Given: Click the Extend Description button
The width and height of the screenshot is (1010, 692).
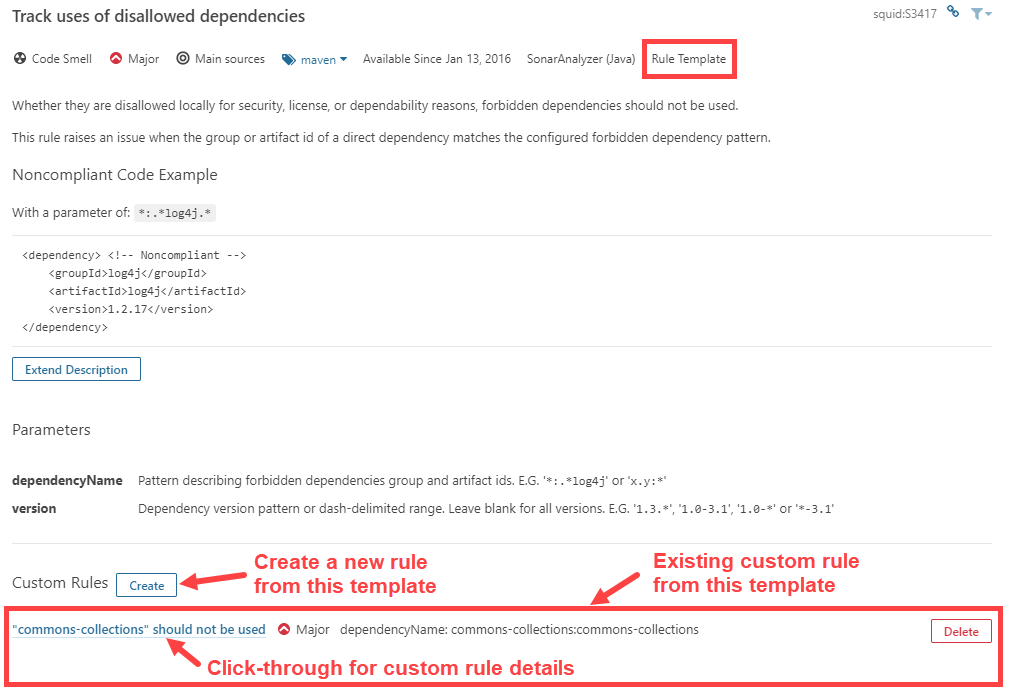Looking at the screenshot, I should click(x=76, y=369).
